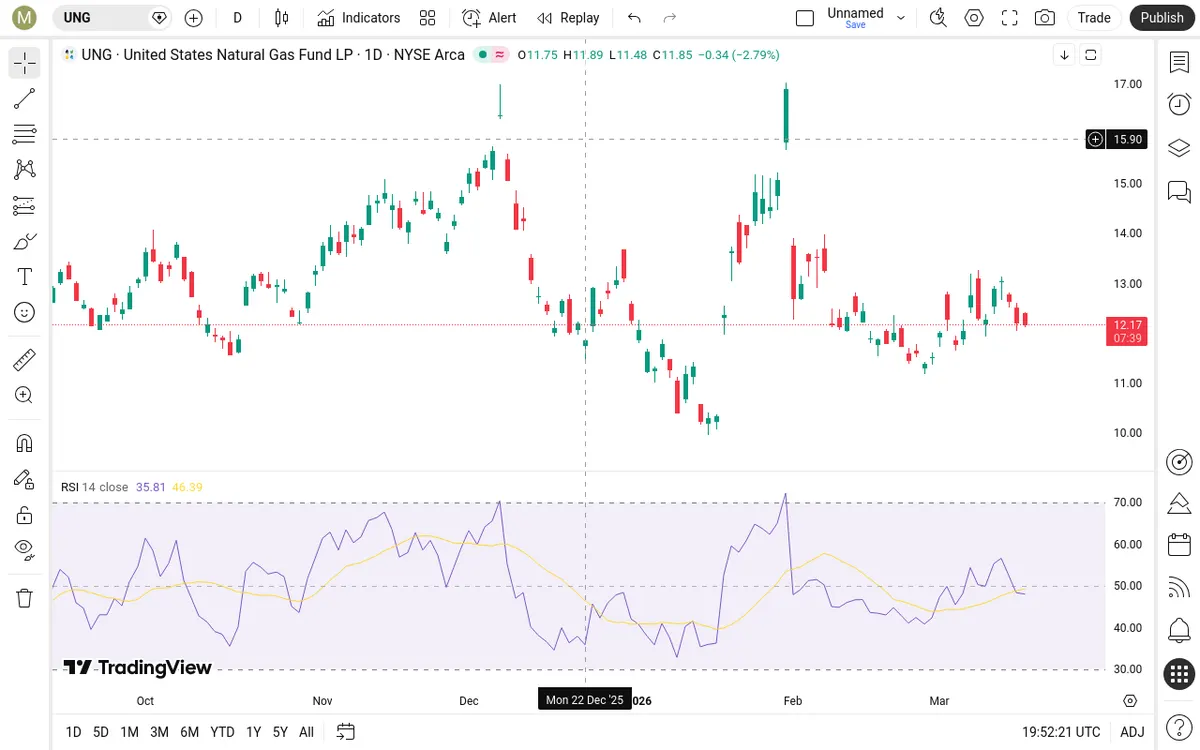This screenshot has height=750, width=1200.
Task: Open the forecasting and measurement tools
Action: pyautogui.click(x=25, y=205)
